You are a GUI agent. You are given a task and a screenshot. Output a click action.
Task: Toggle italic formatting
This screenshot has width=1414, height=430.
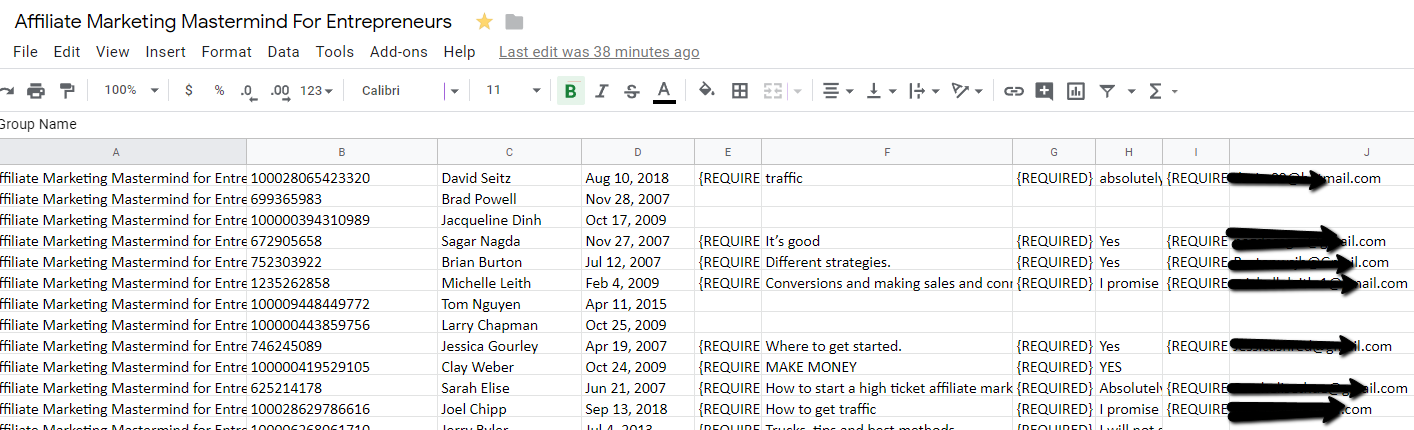[x=601, y=91]
